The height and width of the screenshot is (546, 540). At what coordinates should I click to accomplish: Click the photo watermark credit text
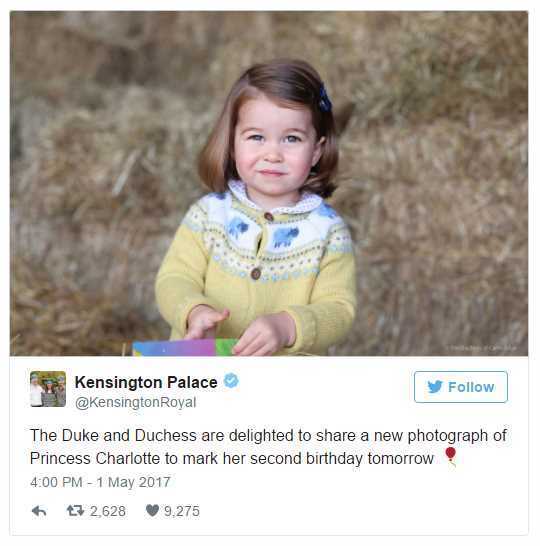click(482, 348)
